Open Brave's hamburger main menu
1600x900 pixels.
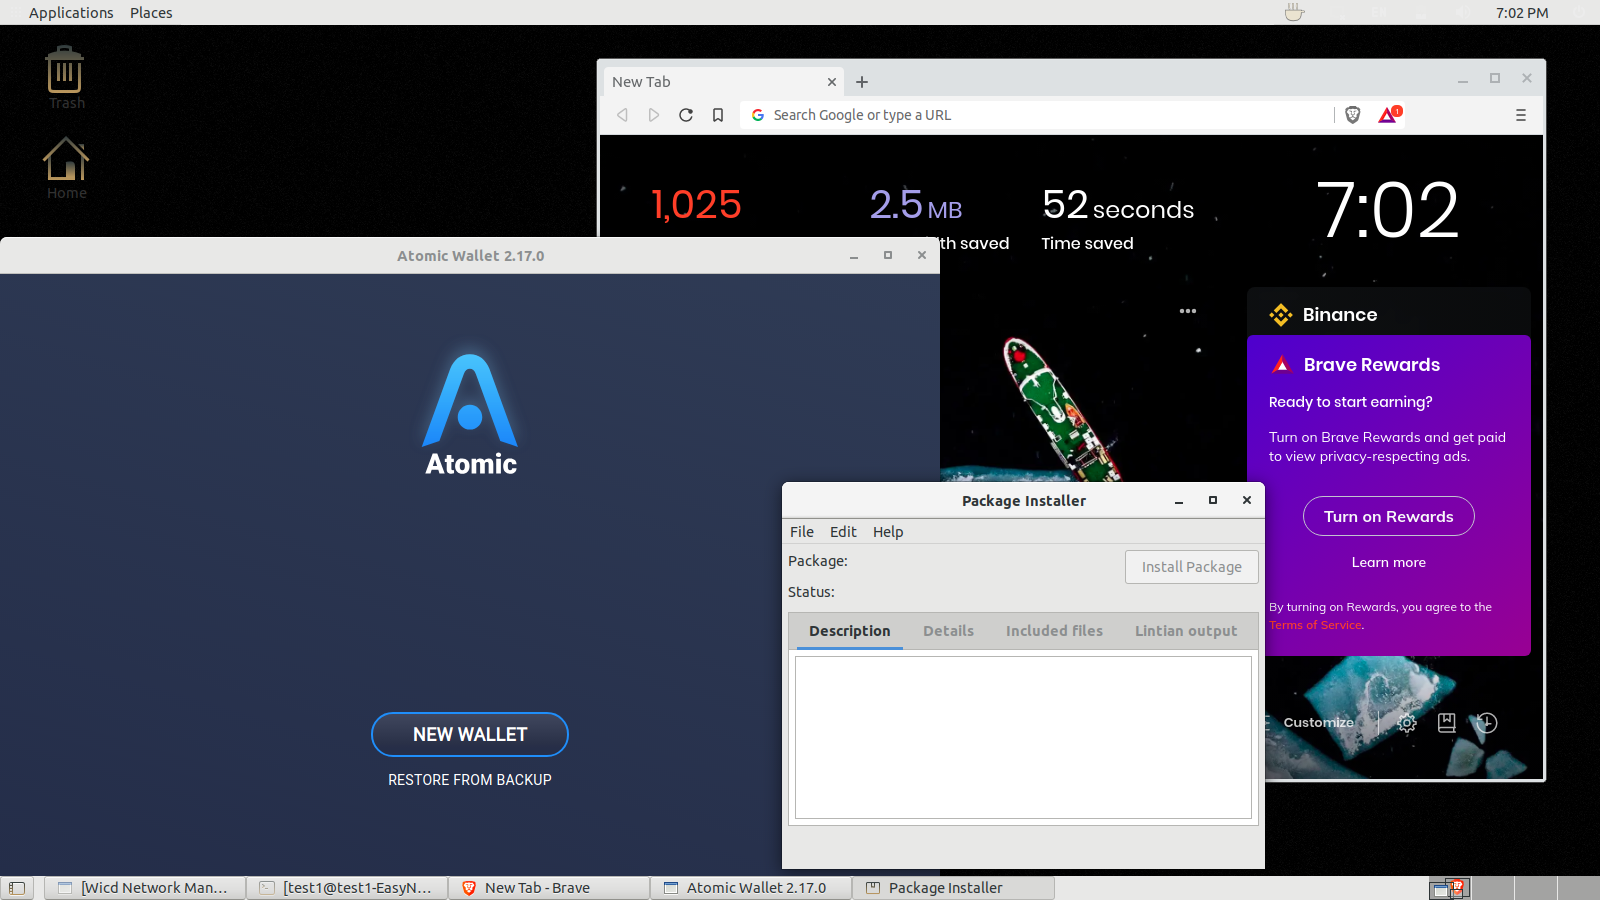tap(1521, 115)
